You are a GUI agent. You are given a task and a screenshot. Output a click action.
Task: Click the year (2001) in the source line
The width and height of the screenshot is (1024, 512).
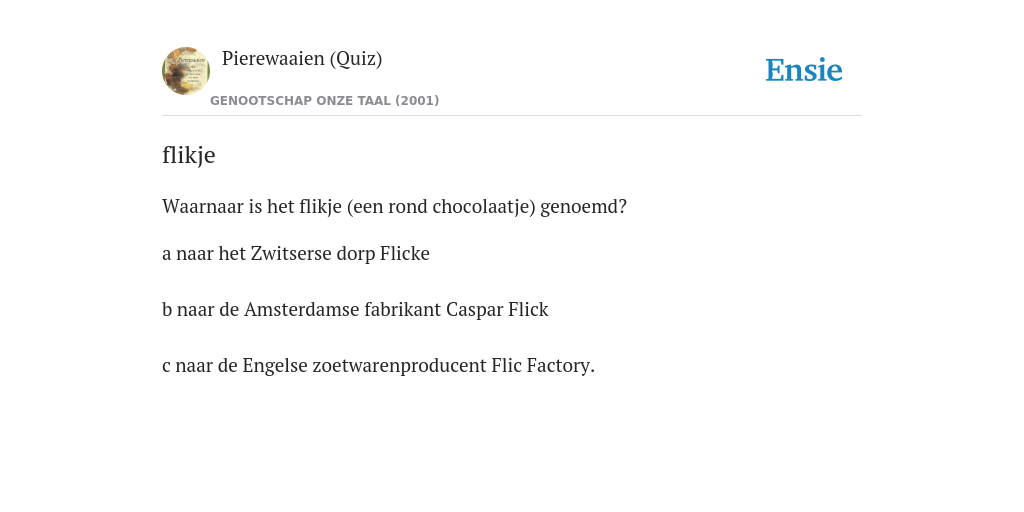point(417,101)
